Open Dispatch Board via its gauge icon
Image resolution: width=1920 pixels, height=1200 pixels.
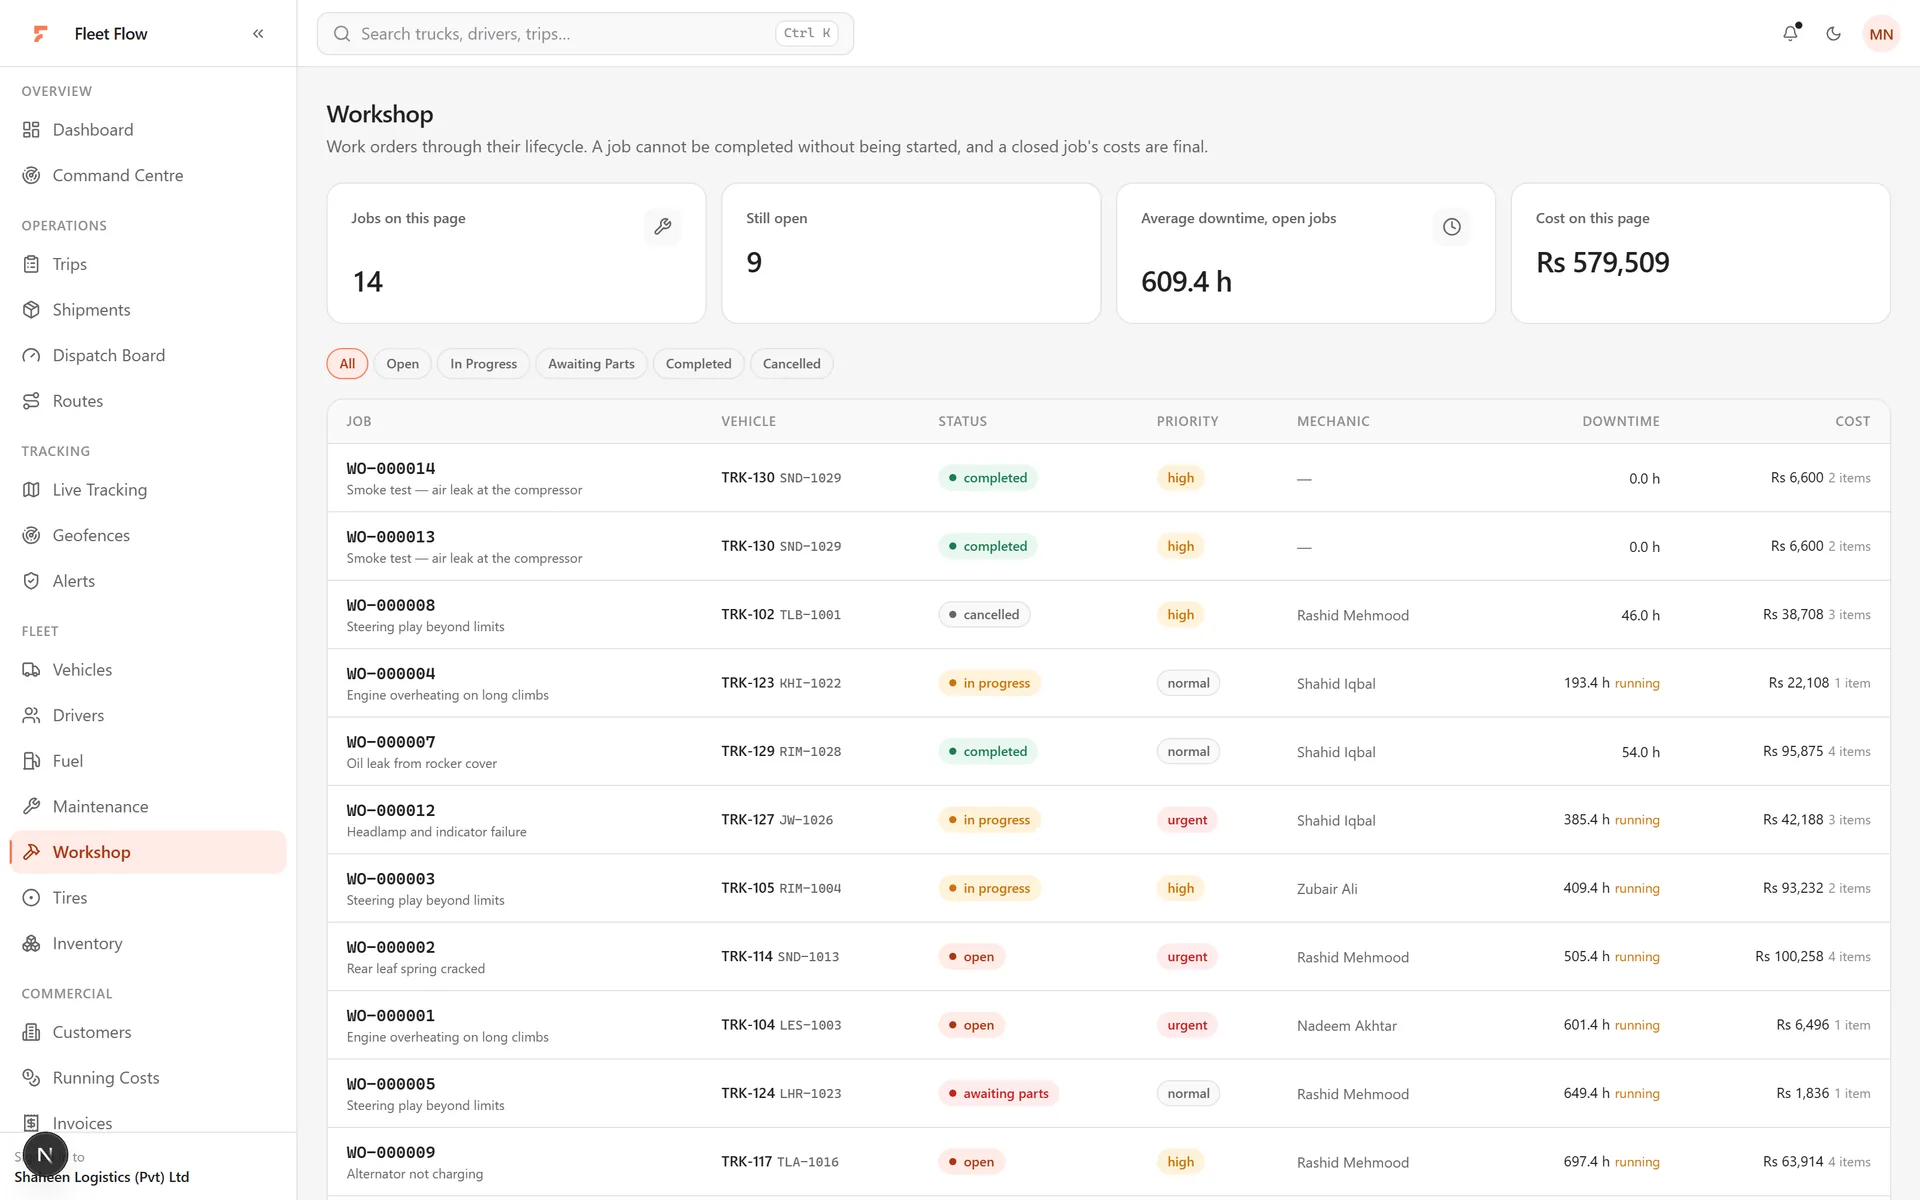click(32, 356)
